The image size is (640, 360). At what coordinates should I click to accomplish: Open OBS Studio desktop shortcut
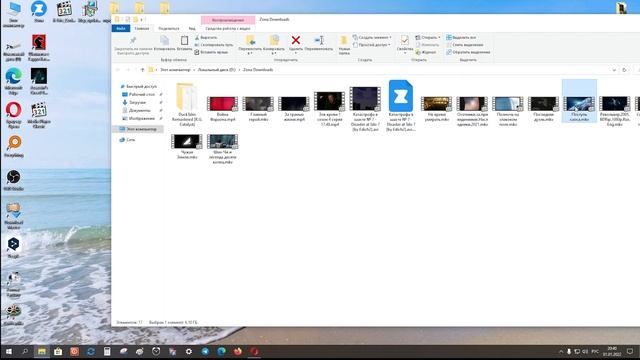pos(13,180)
